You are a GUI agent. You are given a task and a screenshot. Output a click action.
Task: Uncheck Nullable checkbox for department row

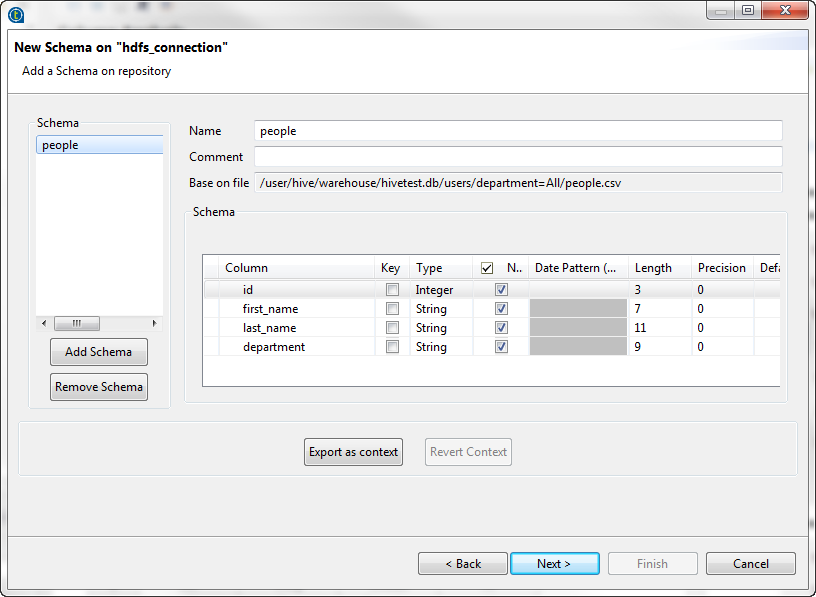501,347
